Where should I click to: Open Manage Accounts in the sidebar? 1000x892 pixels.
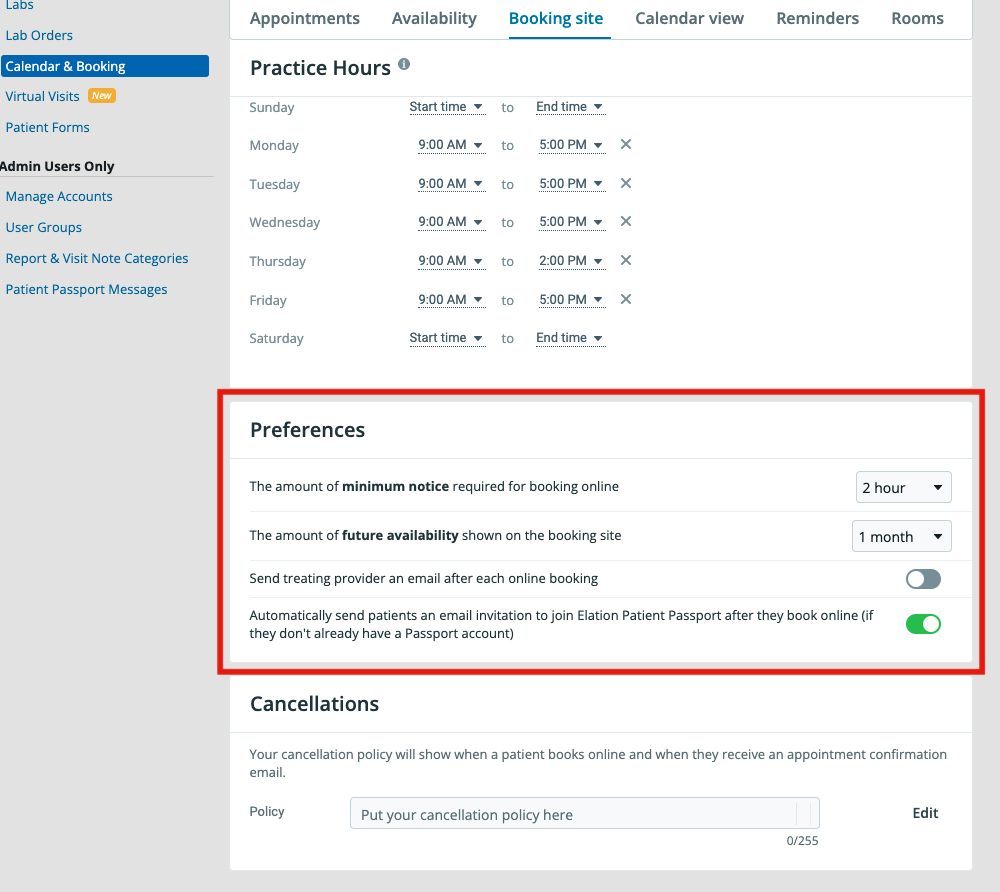(58, 196)
